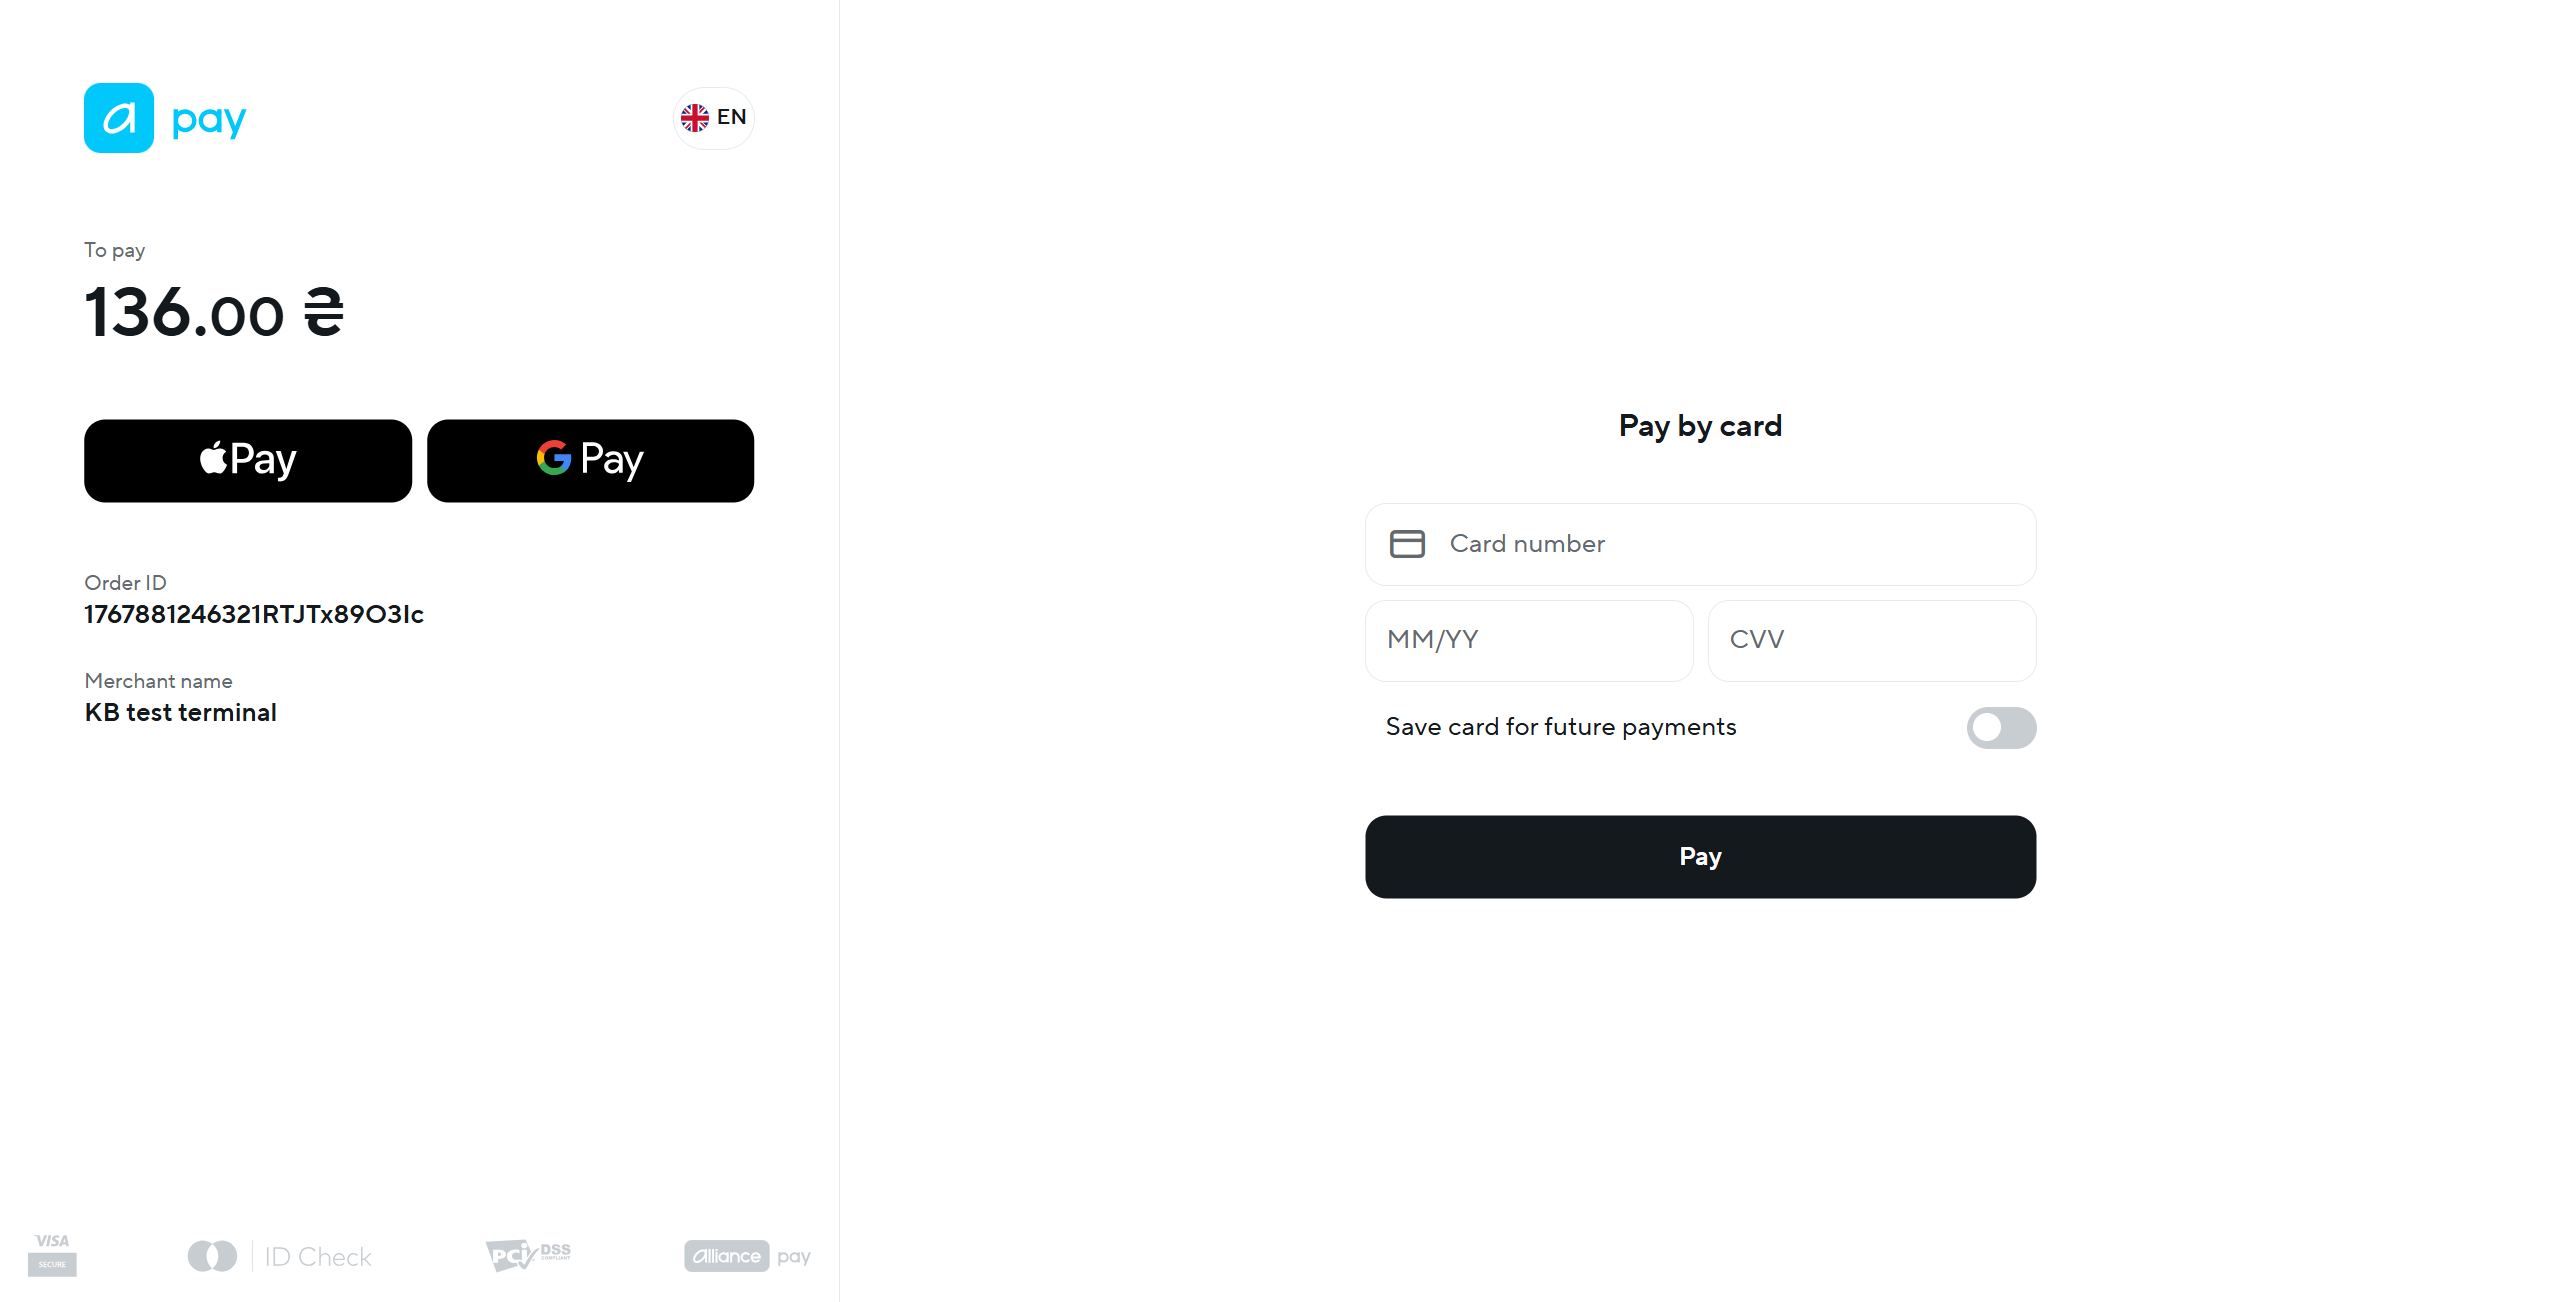The image size is (2558, 1302).
Task: Click the grey Alliance pay footer logo
Action: click(x=747, y=1256)
